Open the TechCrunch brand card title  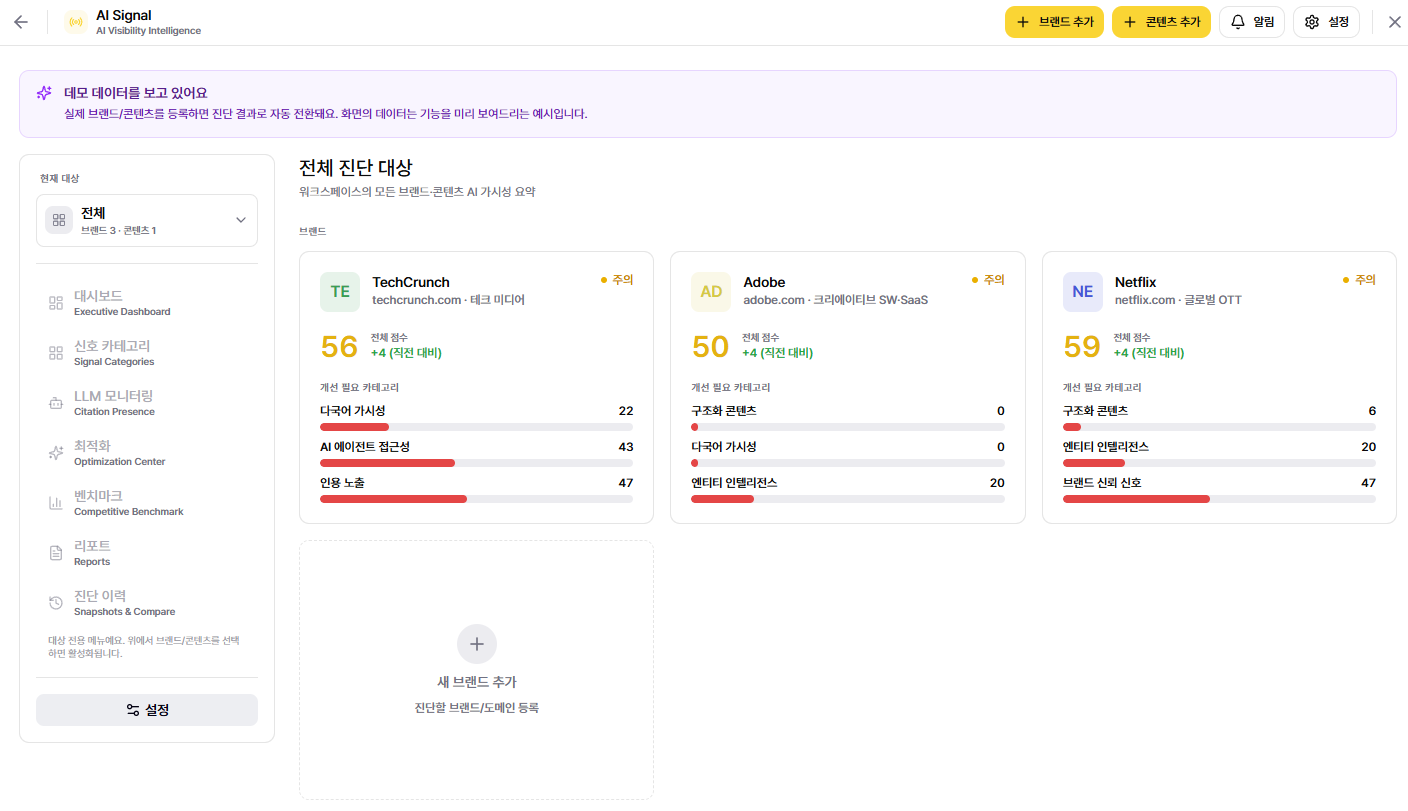pos(411,282)
